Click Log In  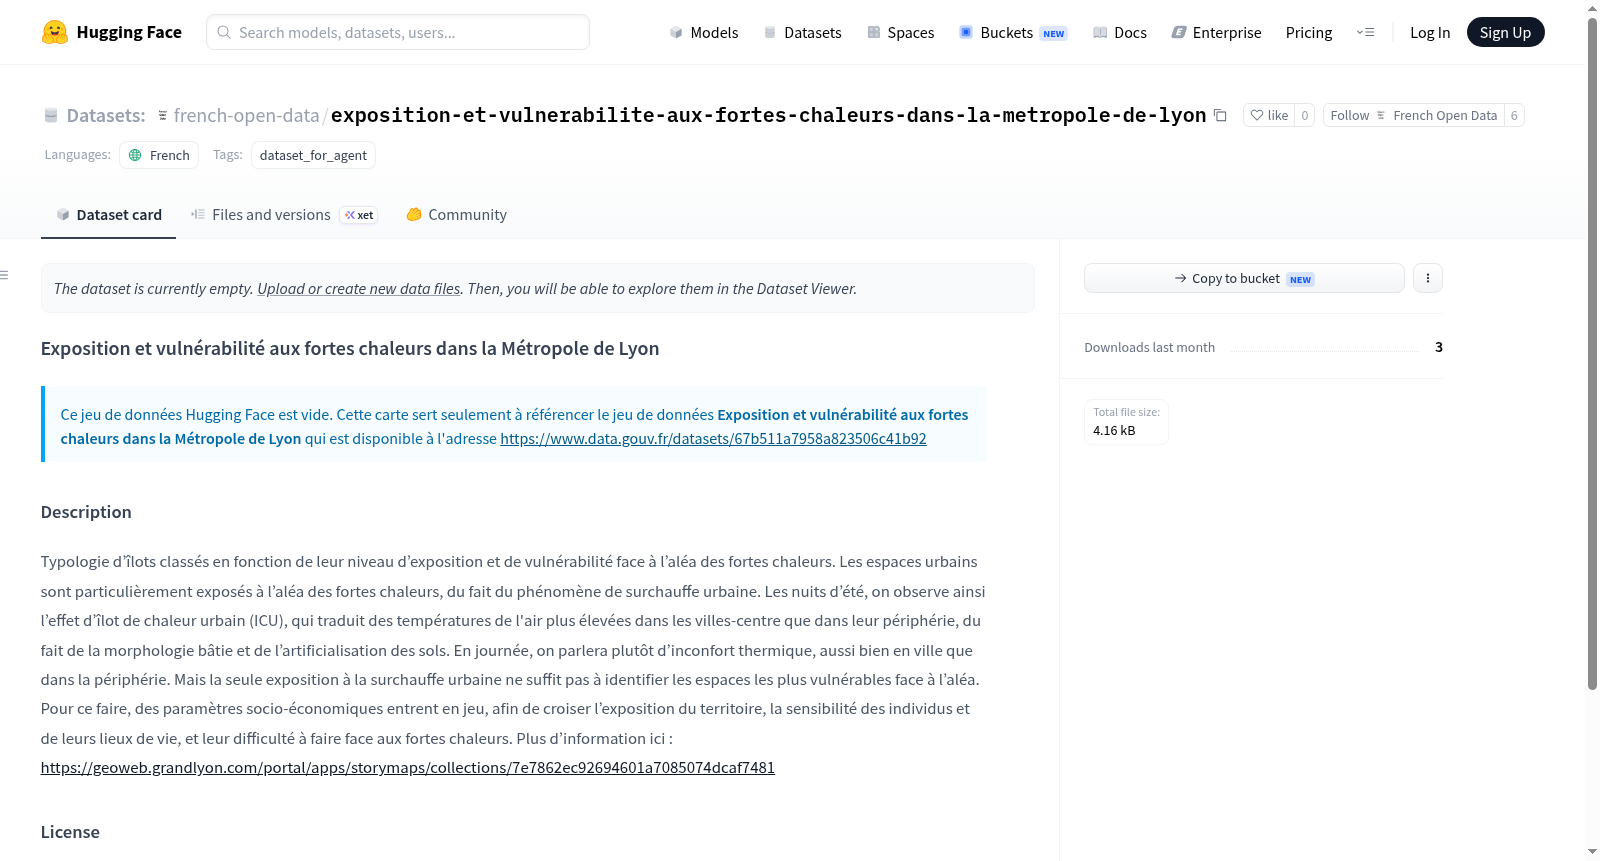(1430, 32)
